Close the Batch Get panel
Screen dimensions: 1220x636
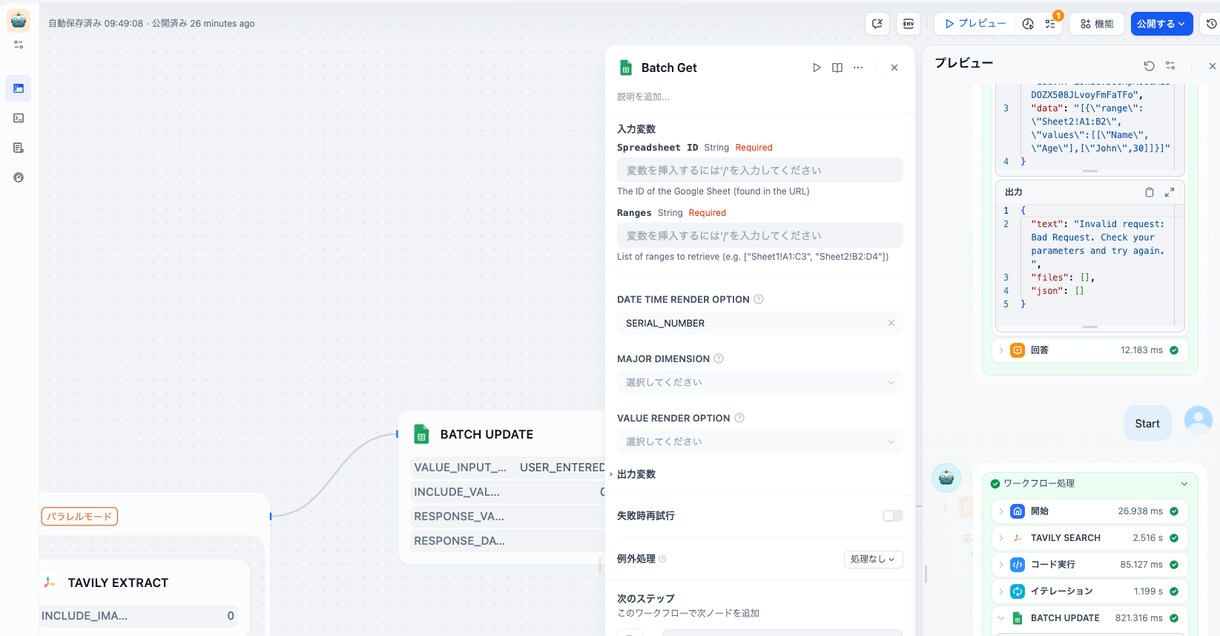pyautogui.click(x=894, y=68)
